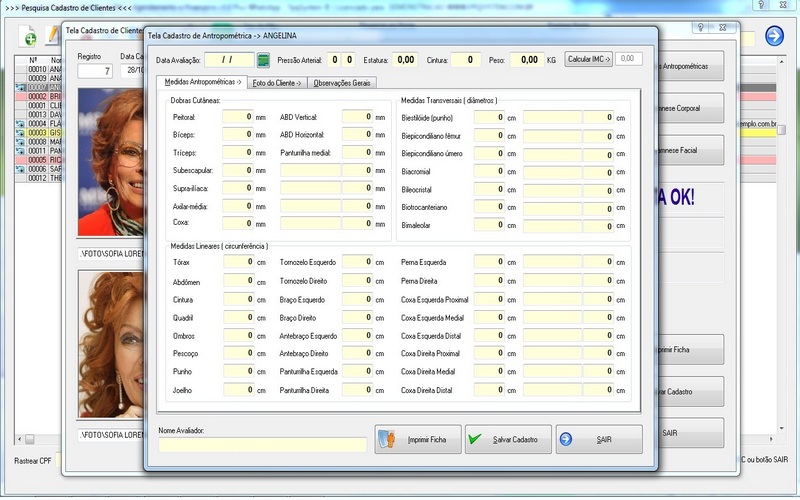Viewport: 800px width, 500px height.
Task: Click the Quadril circumference field
Action: (x=239, y=317)
